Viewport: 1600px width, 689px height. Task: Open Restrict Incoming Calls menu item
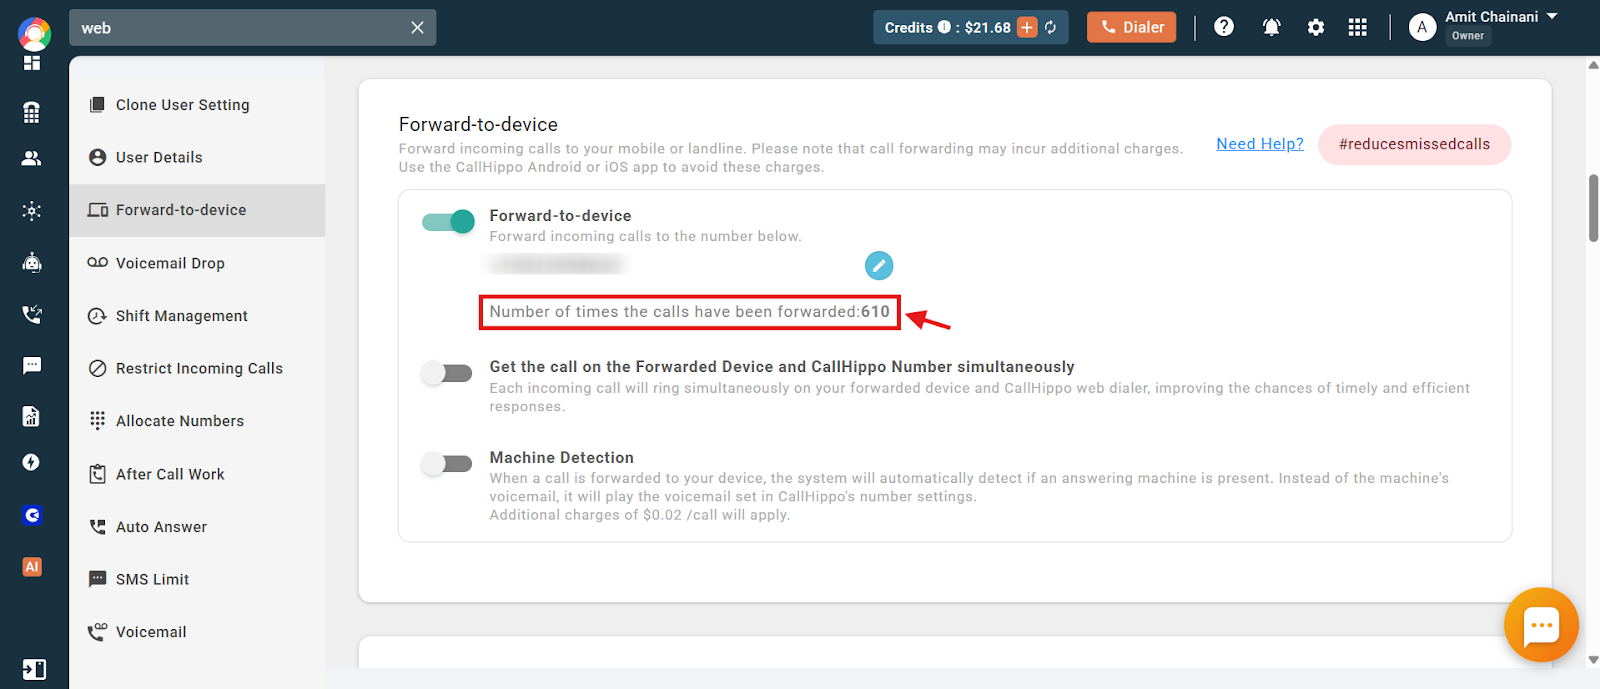[x=197, y=368]
